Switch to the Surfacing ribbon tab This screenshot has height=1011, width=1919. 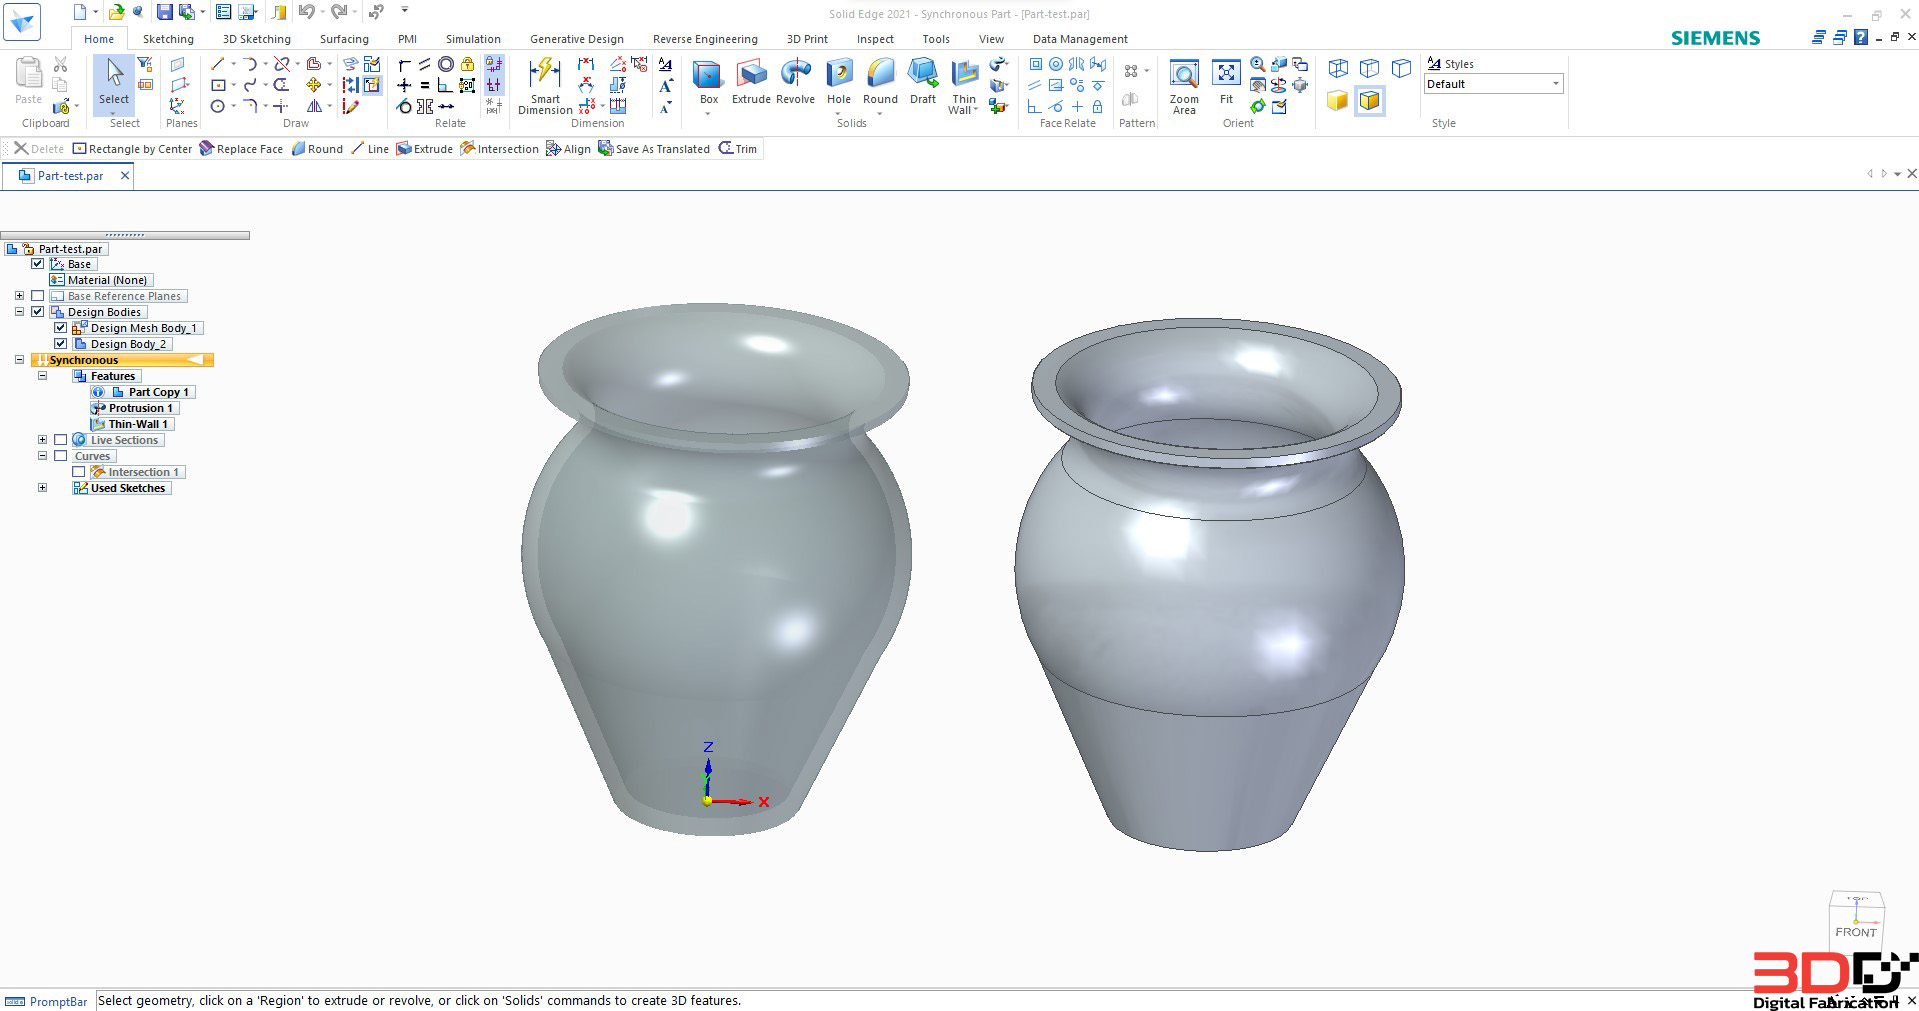[x=344, y=39]
